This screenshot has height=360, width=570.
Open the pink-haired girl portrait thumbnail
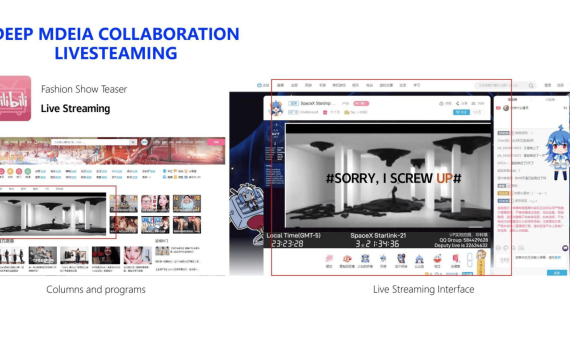pos(138,255)
